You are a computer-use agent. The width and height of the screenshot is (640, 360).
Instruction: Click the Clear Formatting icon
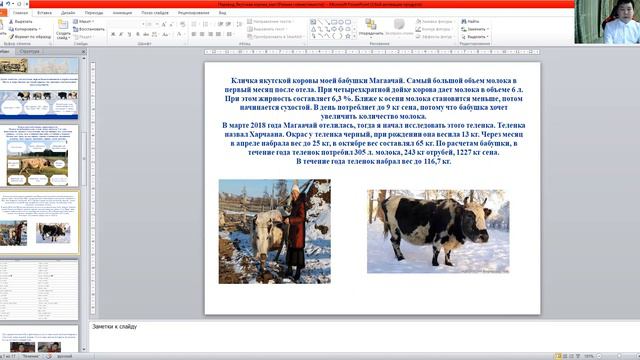[x=182, y=24]
